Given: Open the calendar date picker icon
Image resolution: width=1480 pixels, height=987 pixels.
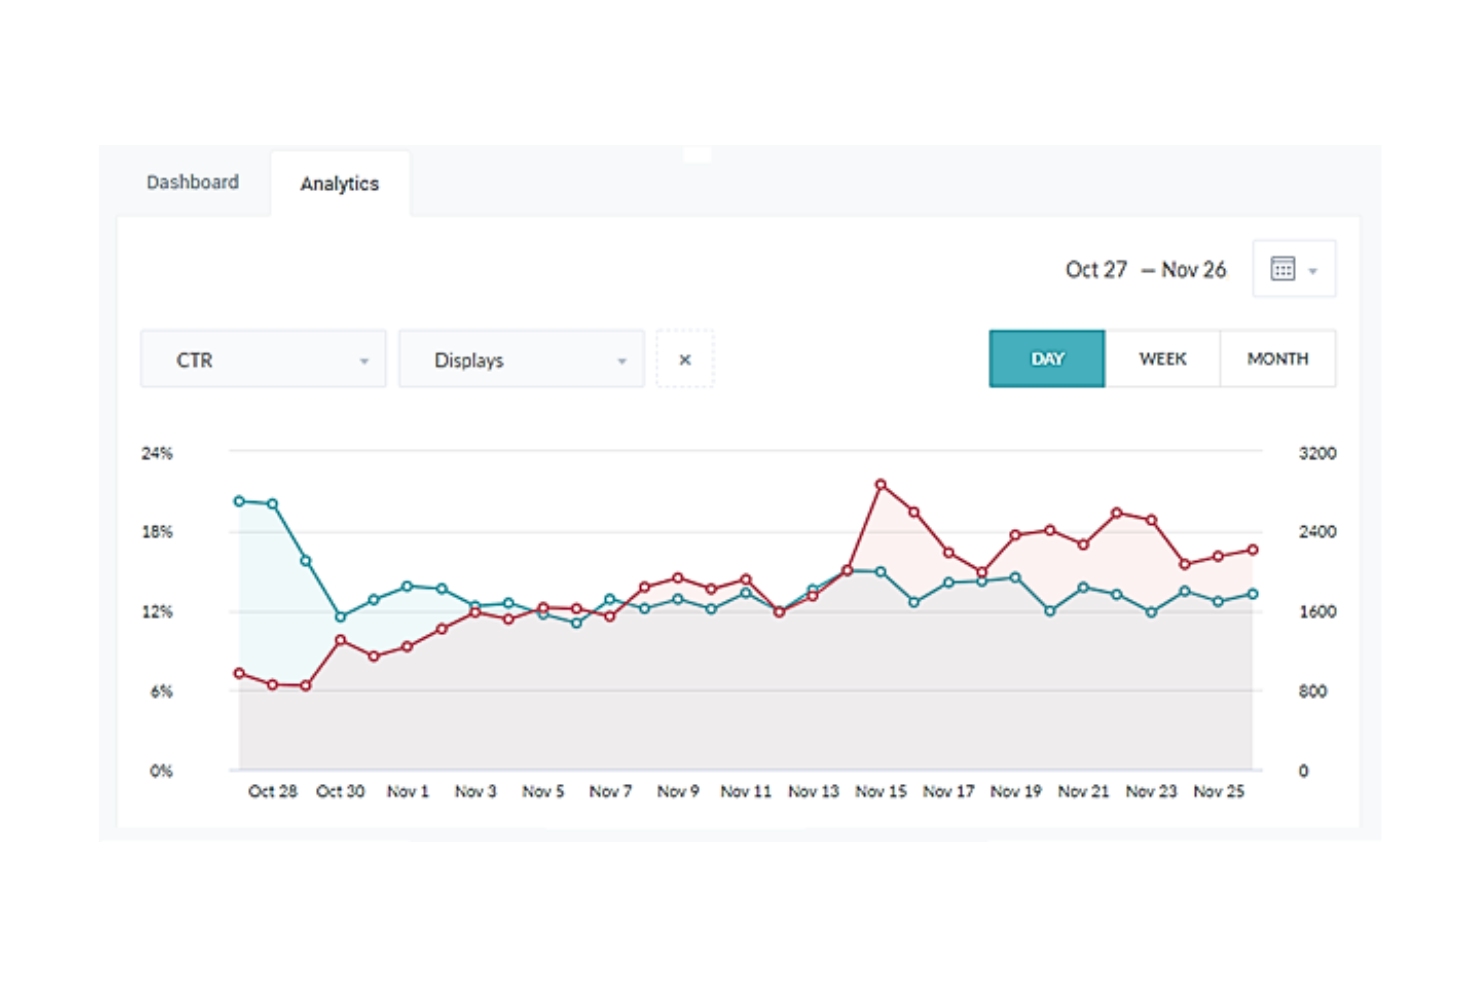Looking at the screenshot, I should pyautogui.click(x=1284, y=268).
